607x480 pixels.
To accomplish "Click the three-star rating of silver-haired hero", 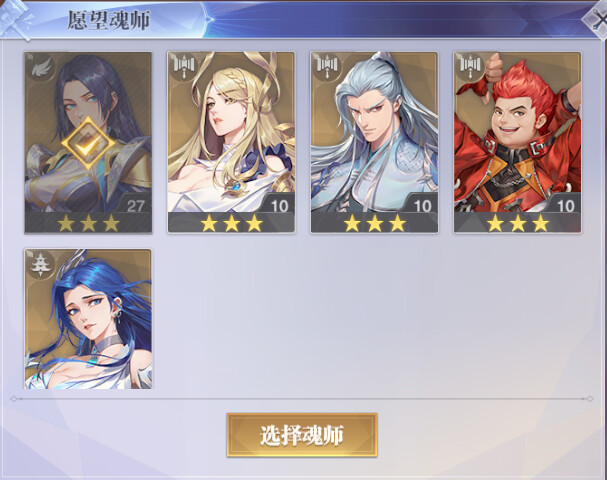I will point(374,223).
